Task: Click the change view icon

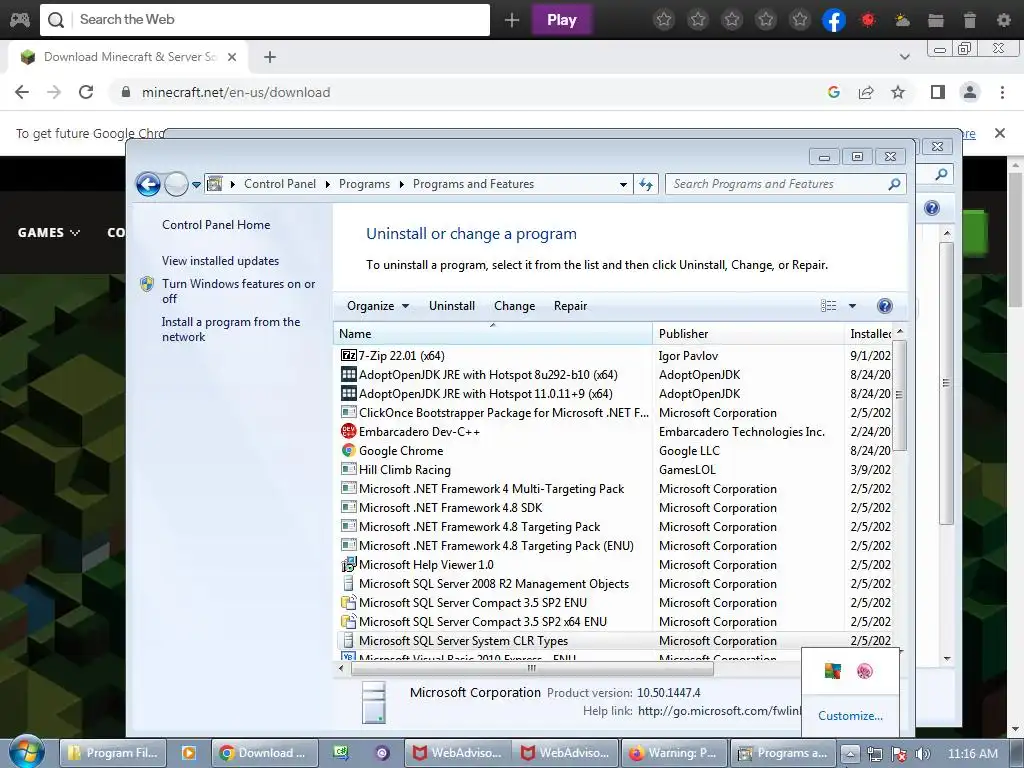Action: 828,306
